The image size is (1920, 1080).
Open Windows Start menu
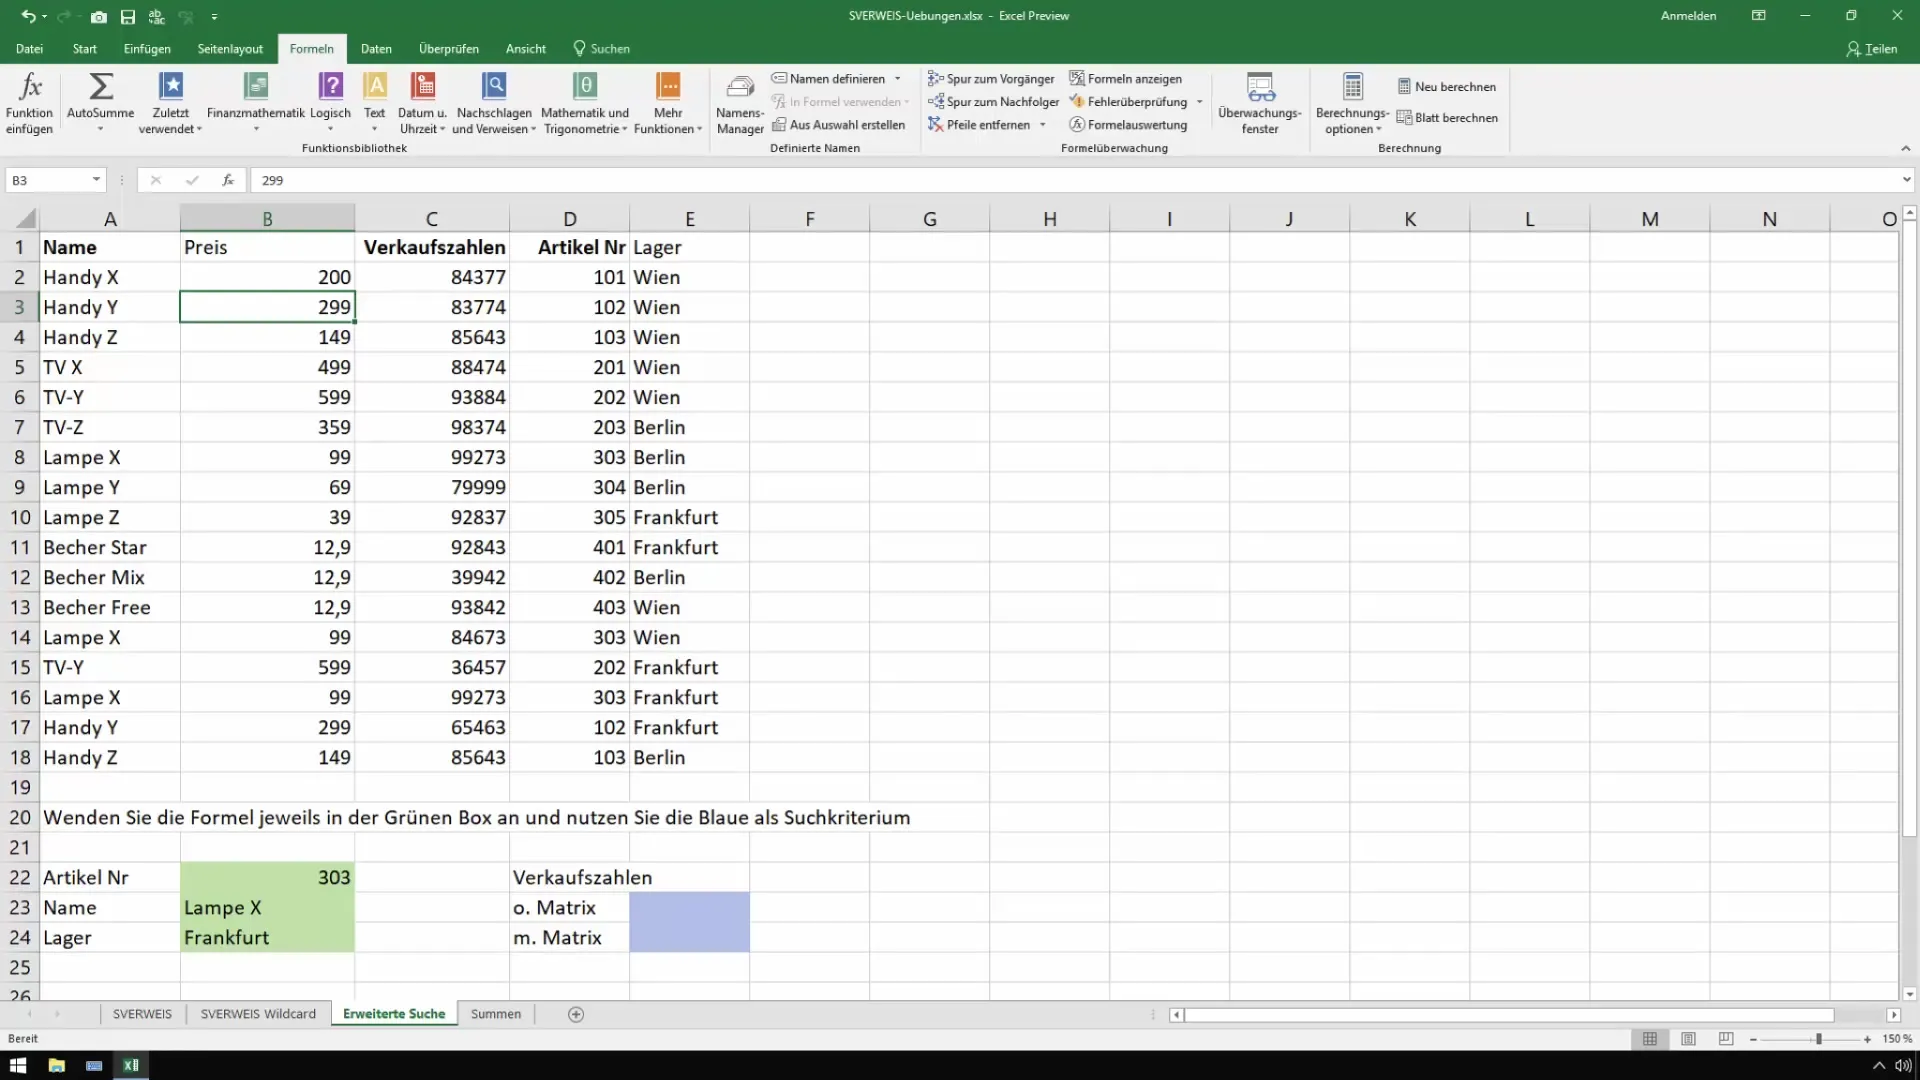click(18, 1065)
